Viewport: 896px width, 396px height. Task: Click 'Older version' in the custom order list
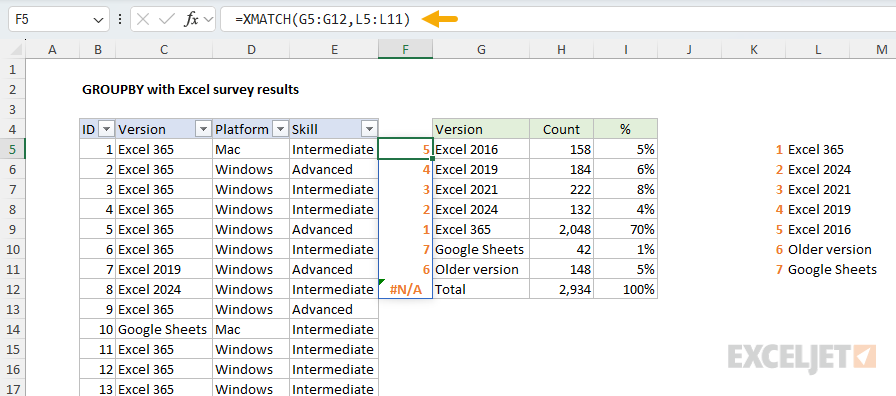tap(830, 250)
